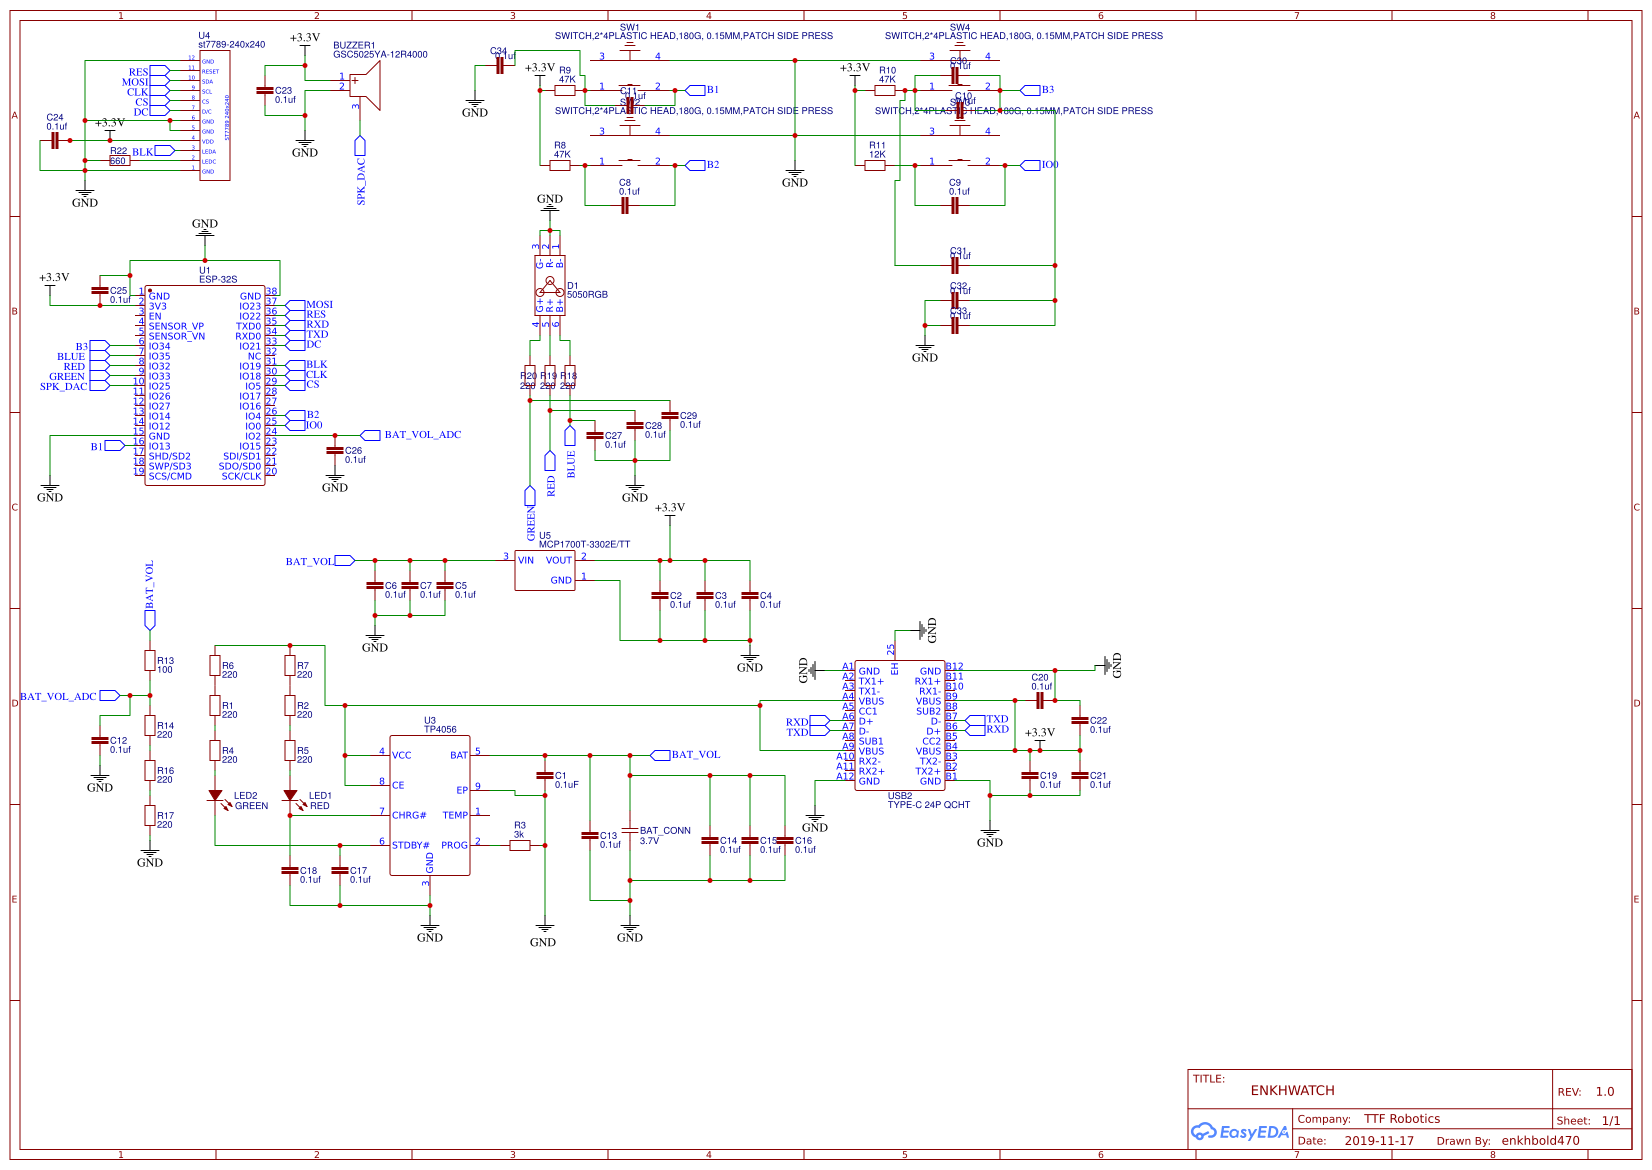The width and height of the screenshot is (1652, 1170).
Task: Click the SW4 switch description text
Action: pos(1024,36)
